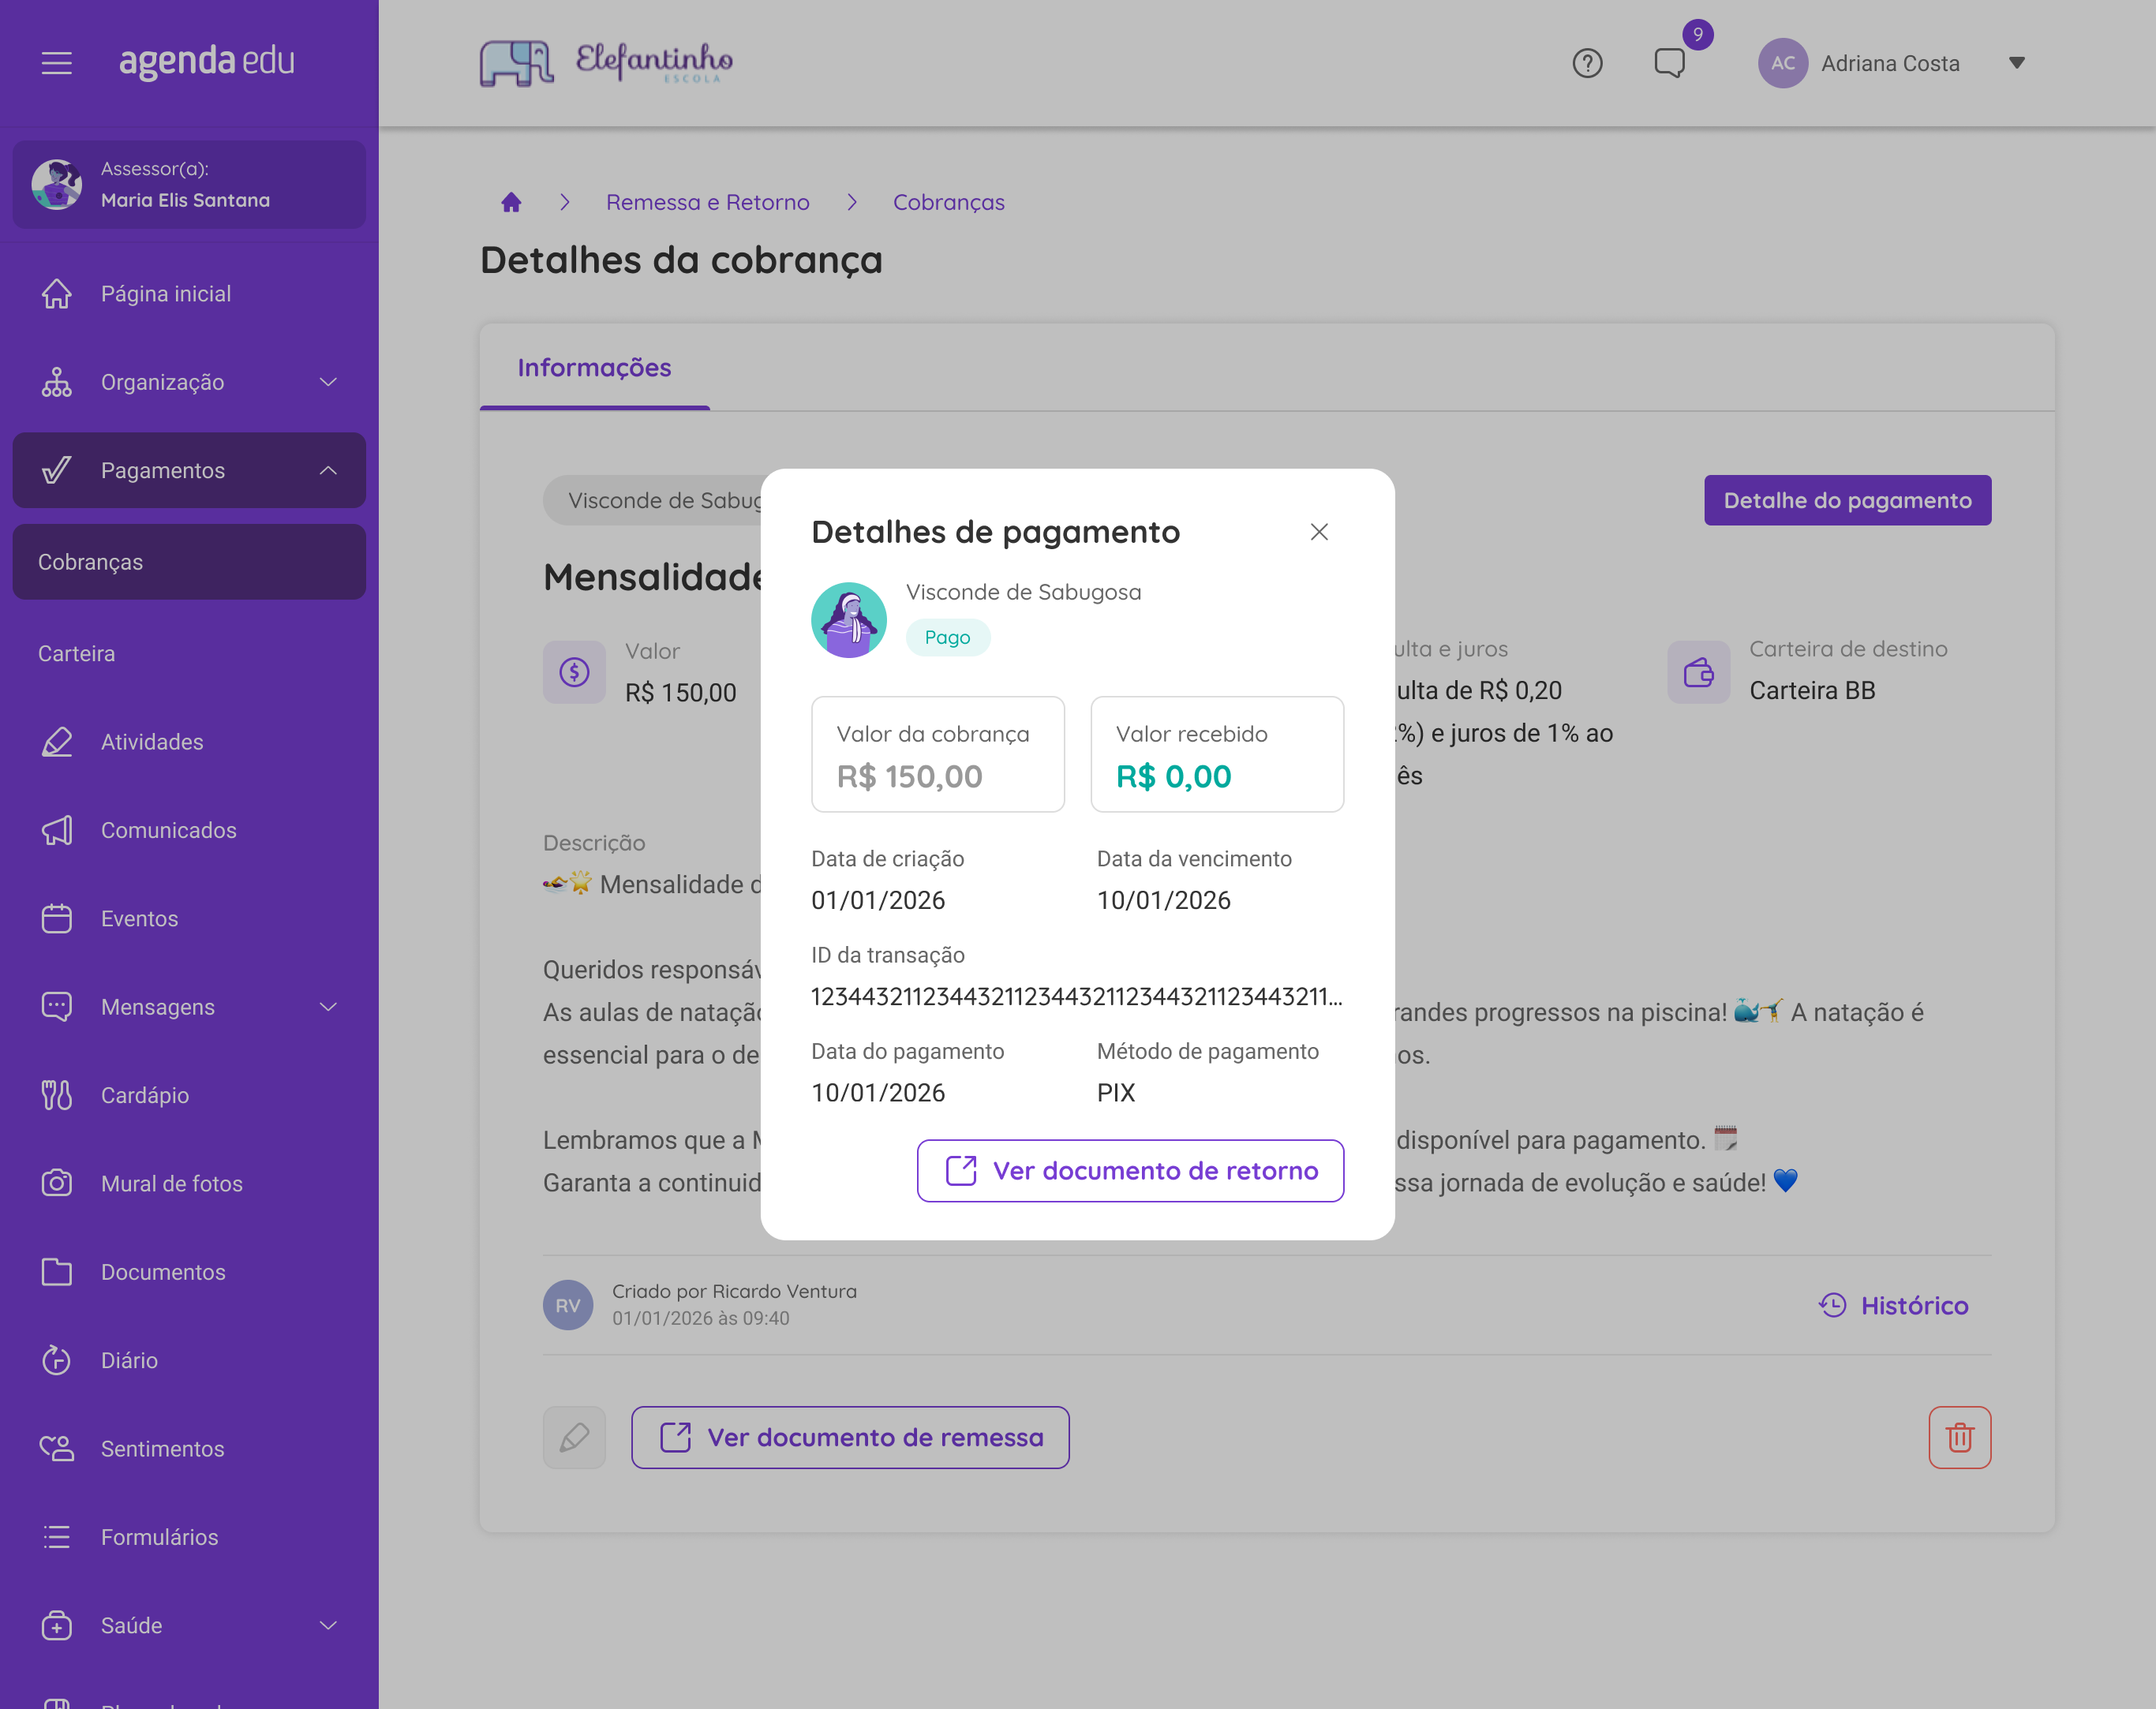Open the Histórico link
The height and width of the screenshot is (1709, 2156).
click(1893, 1305)
